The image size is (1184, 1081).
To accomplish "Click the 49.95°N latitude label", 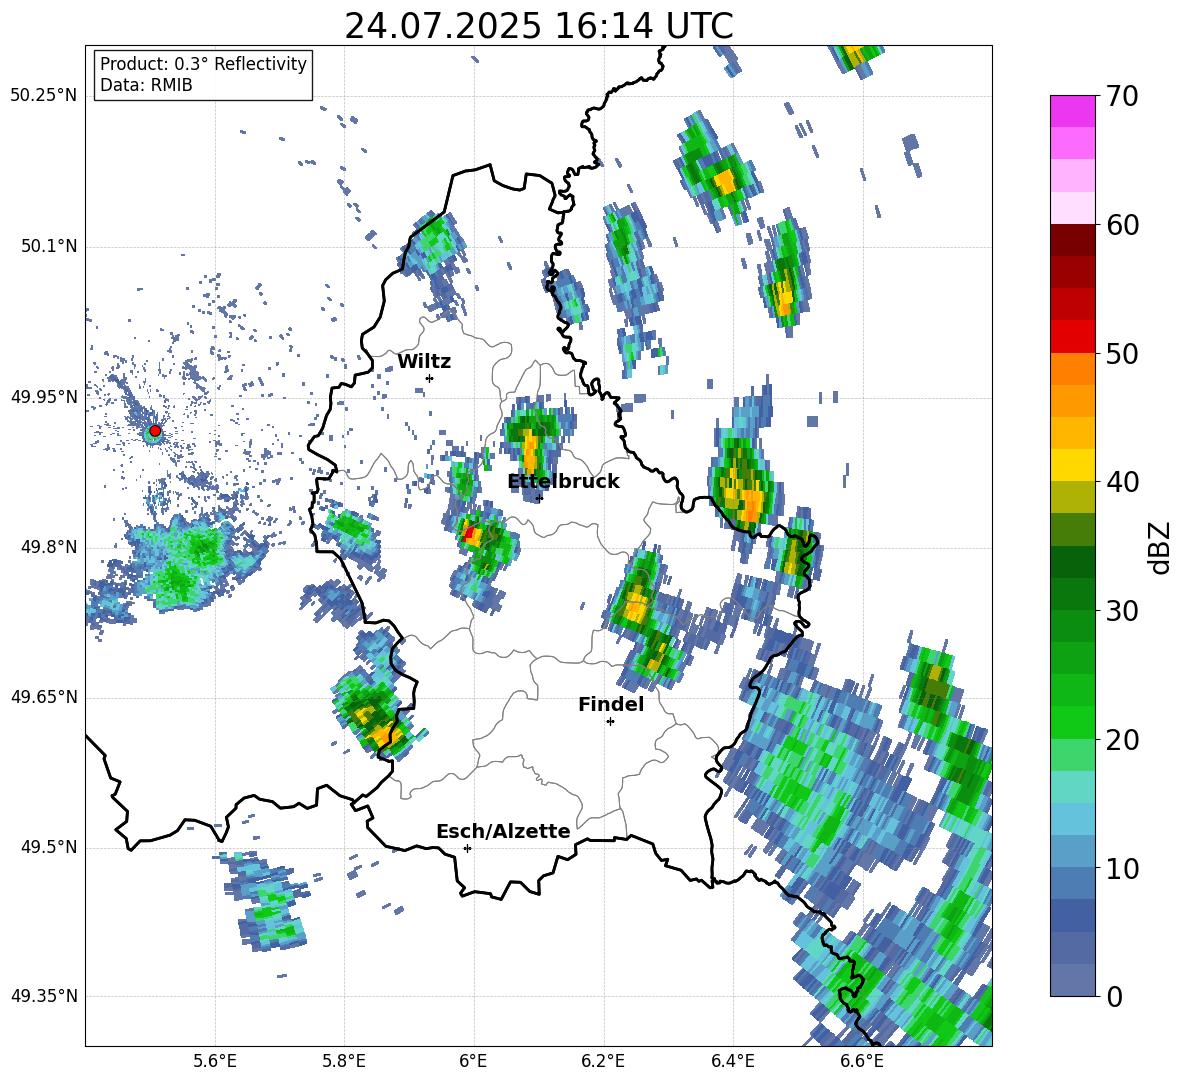I will (x=44, y=397).
